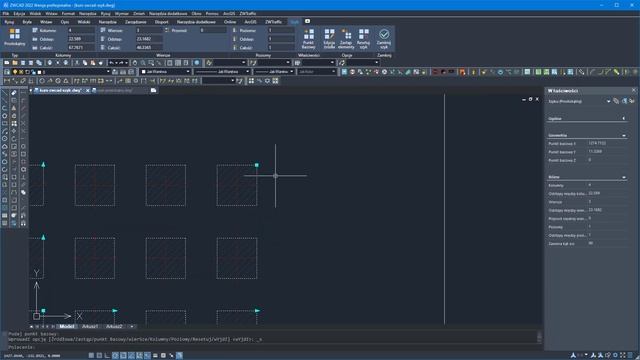Open the object type dropdown in Properties panel

click(x=608, y=101)
